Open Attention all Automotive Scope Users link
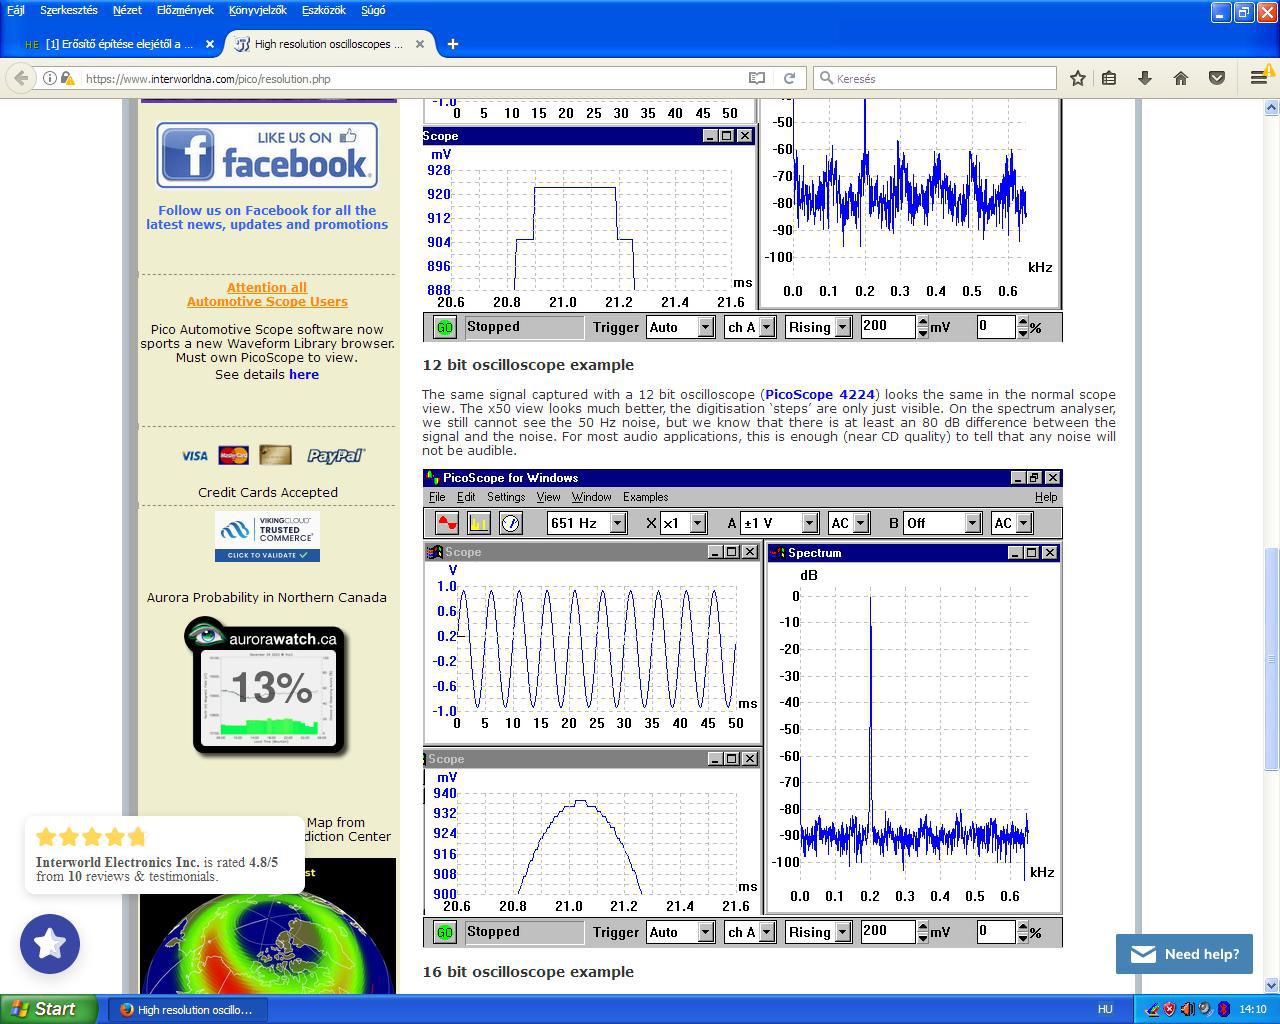Image resolution: width=1280 pixels, height=1024 pixels. point(267,294)
